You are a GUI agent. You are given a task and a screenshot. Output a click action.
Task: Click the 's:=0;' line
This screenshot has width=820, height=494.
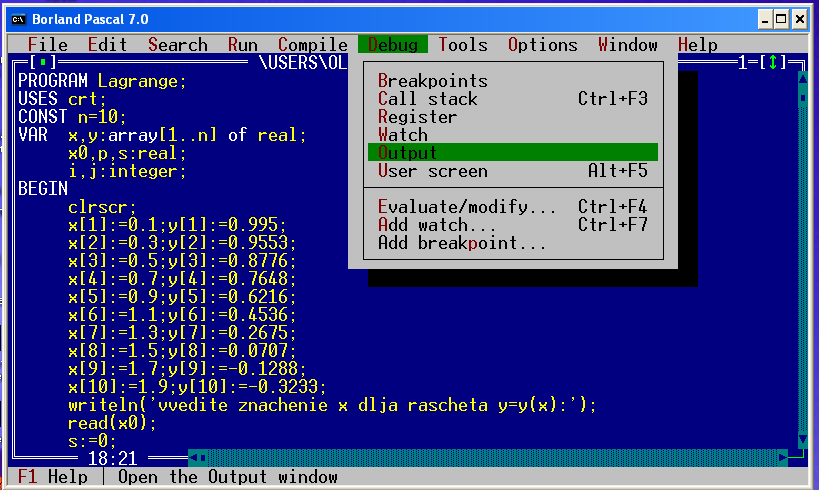(92, 441)
